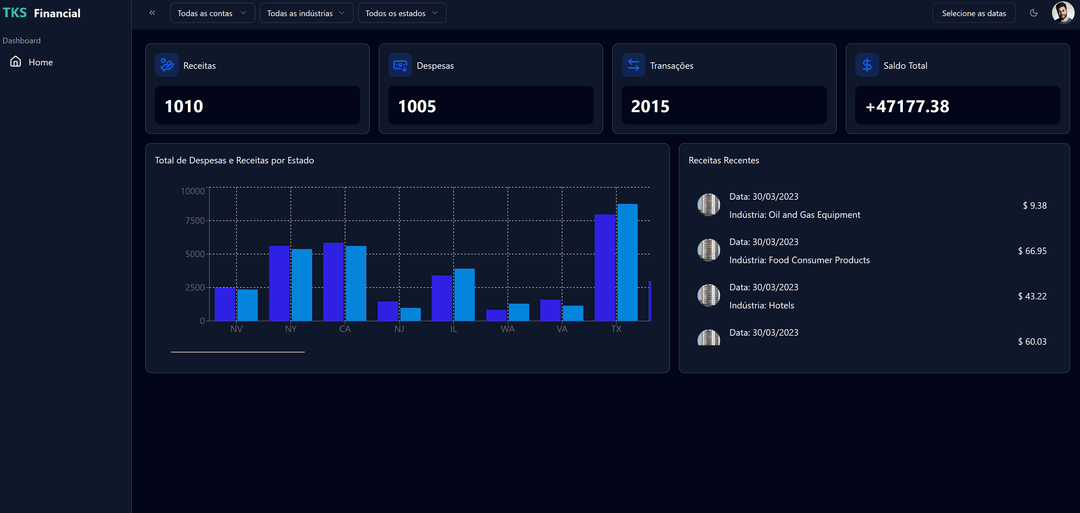Open the Todos os estados filter
Viewport: 1080px width, 513px height.
click(402, 13)
